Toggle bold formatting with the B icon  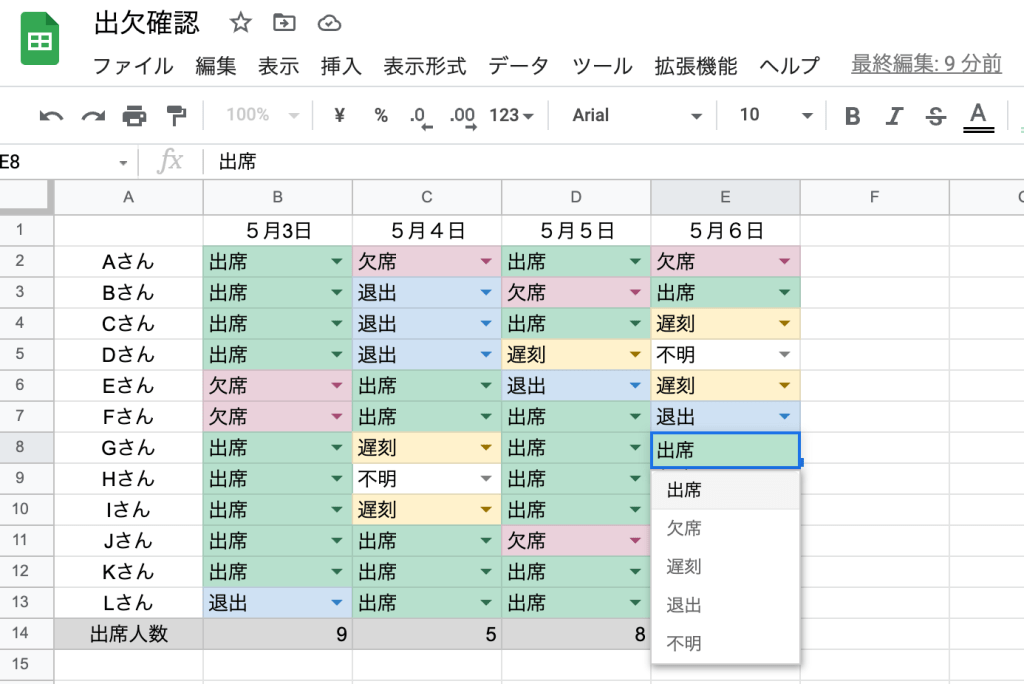(x=851, y=115)
